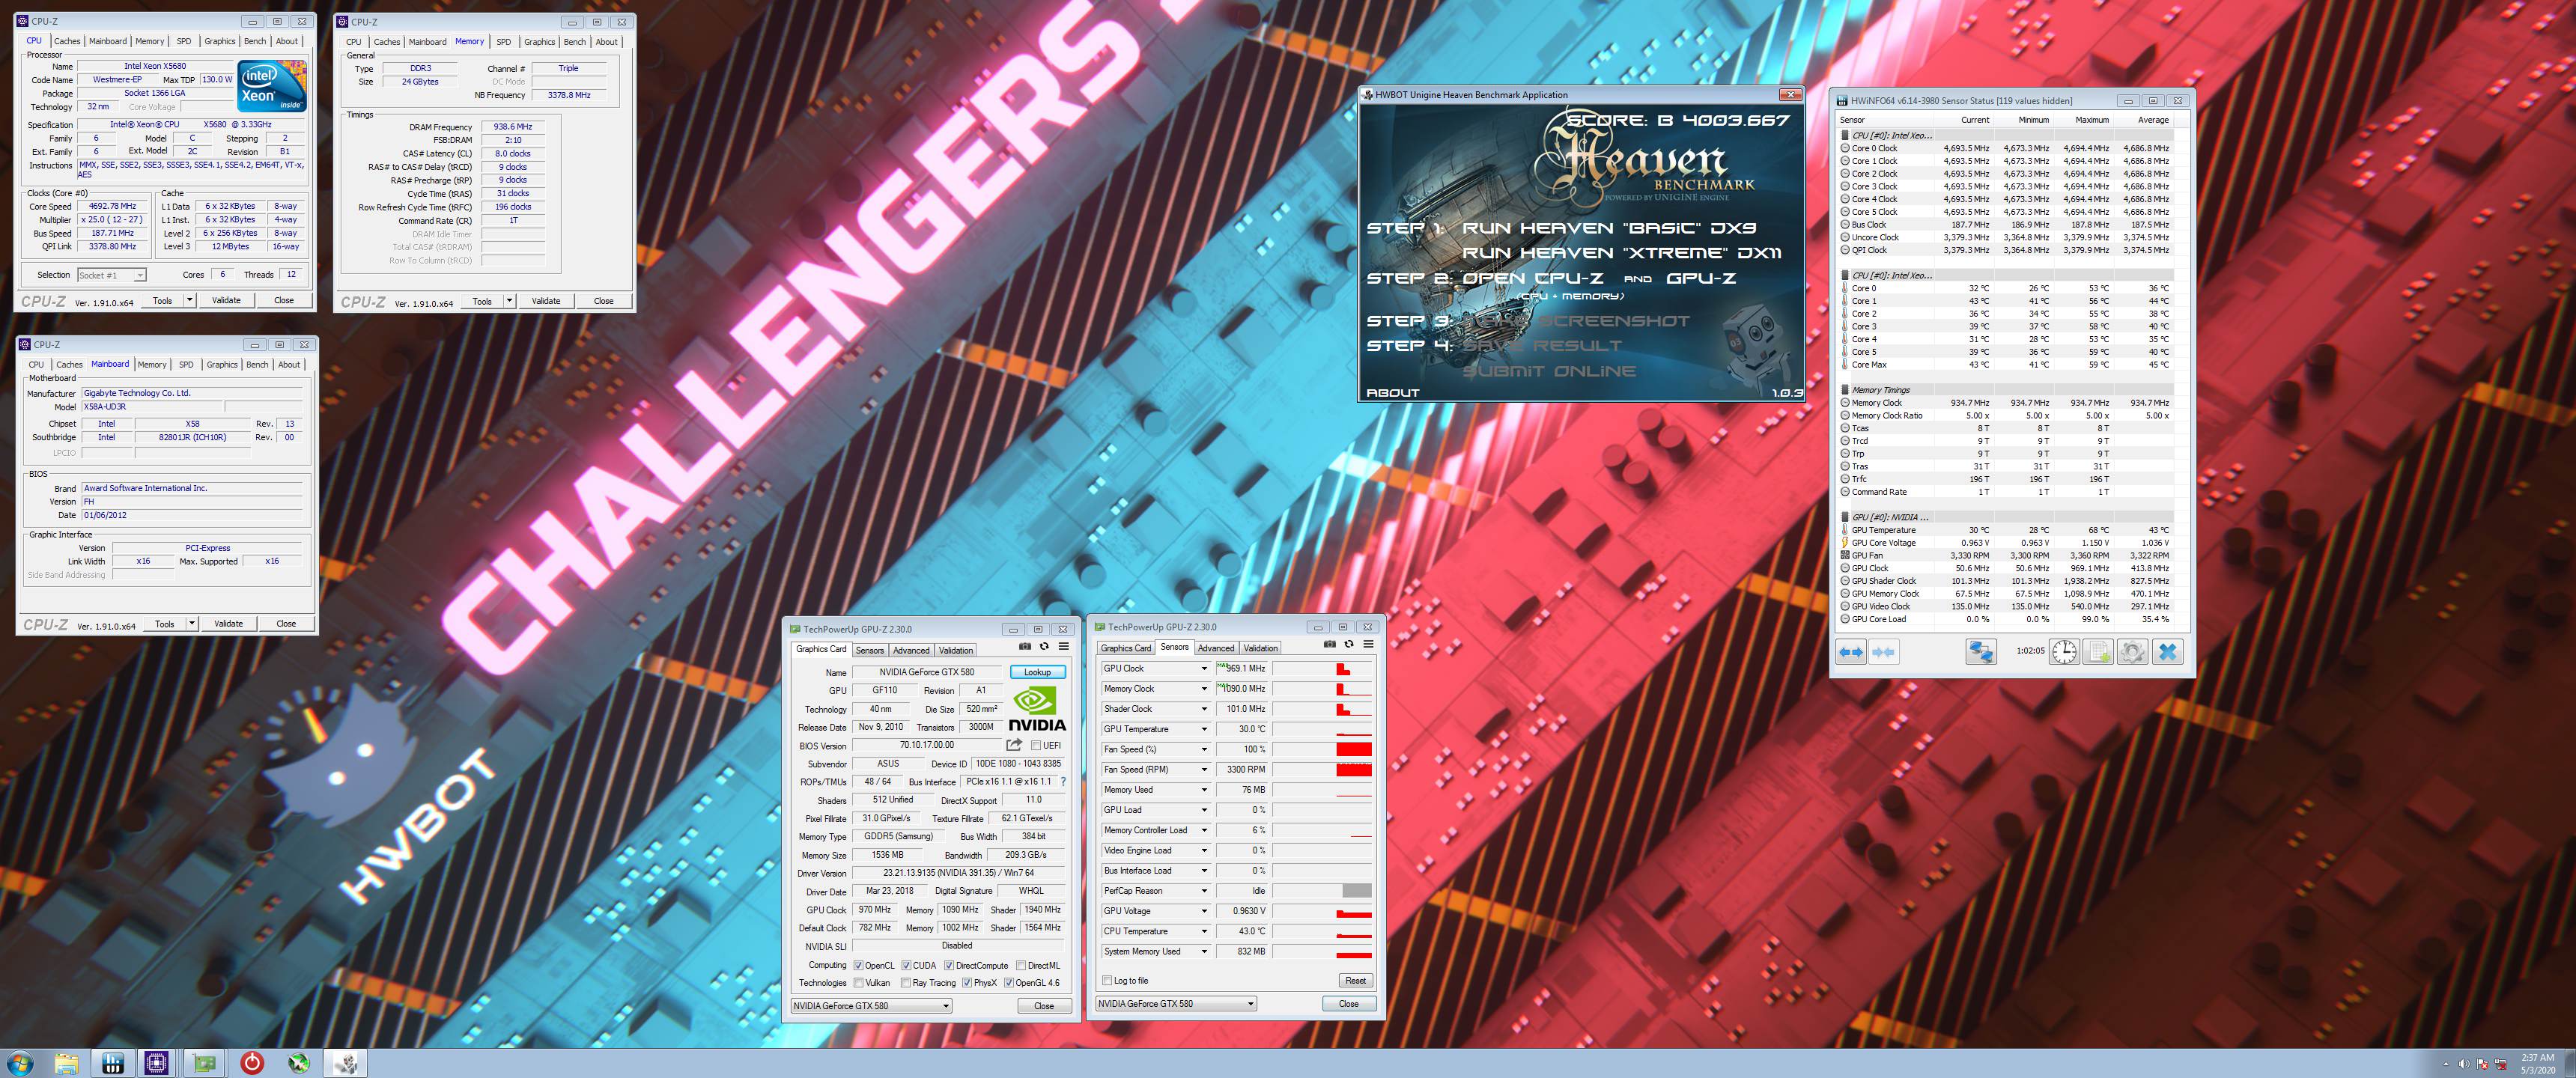This screenshot has width=2576, height=1078.
Task: Open Windows Start menu orb
Action: (19, 1063)
